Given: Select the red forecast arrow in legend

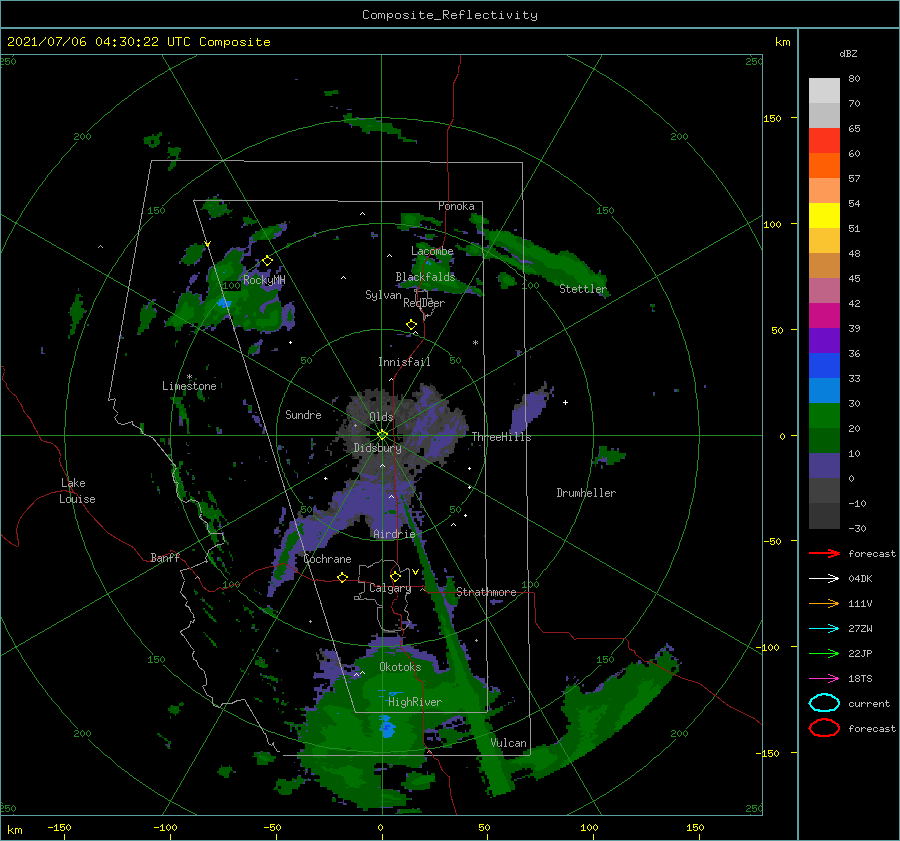Looking at the screenshot, I should point(824,553).
